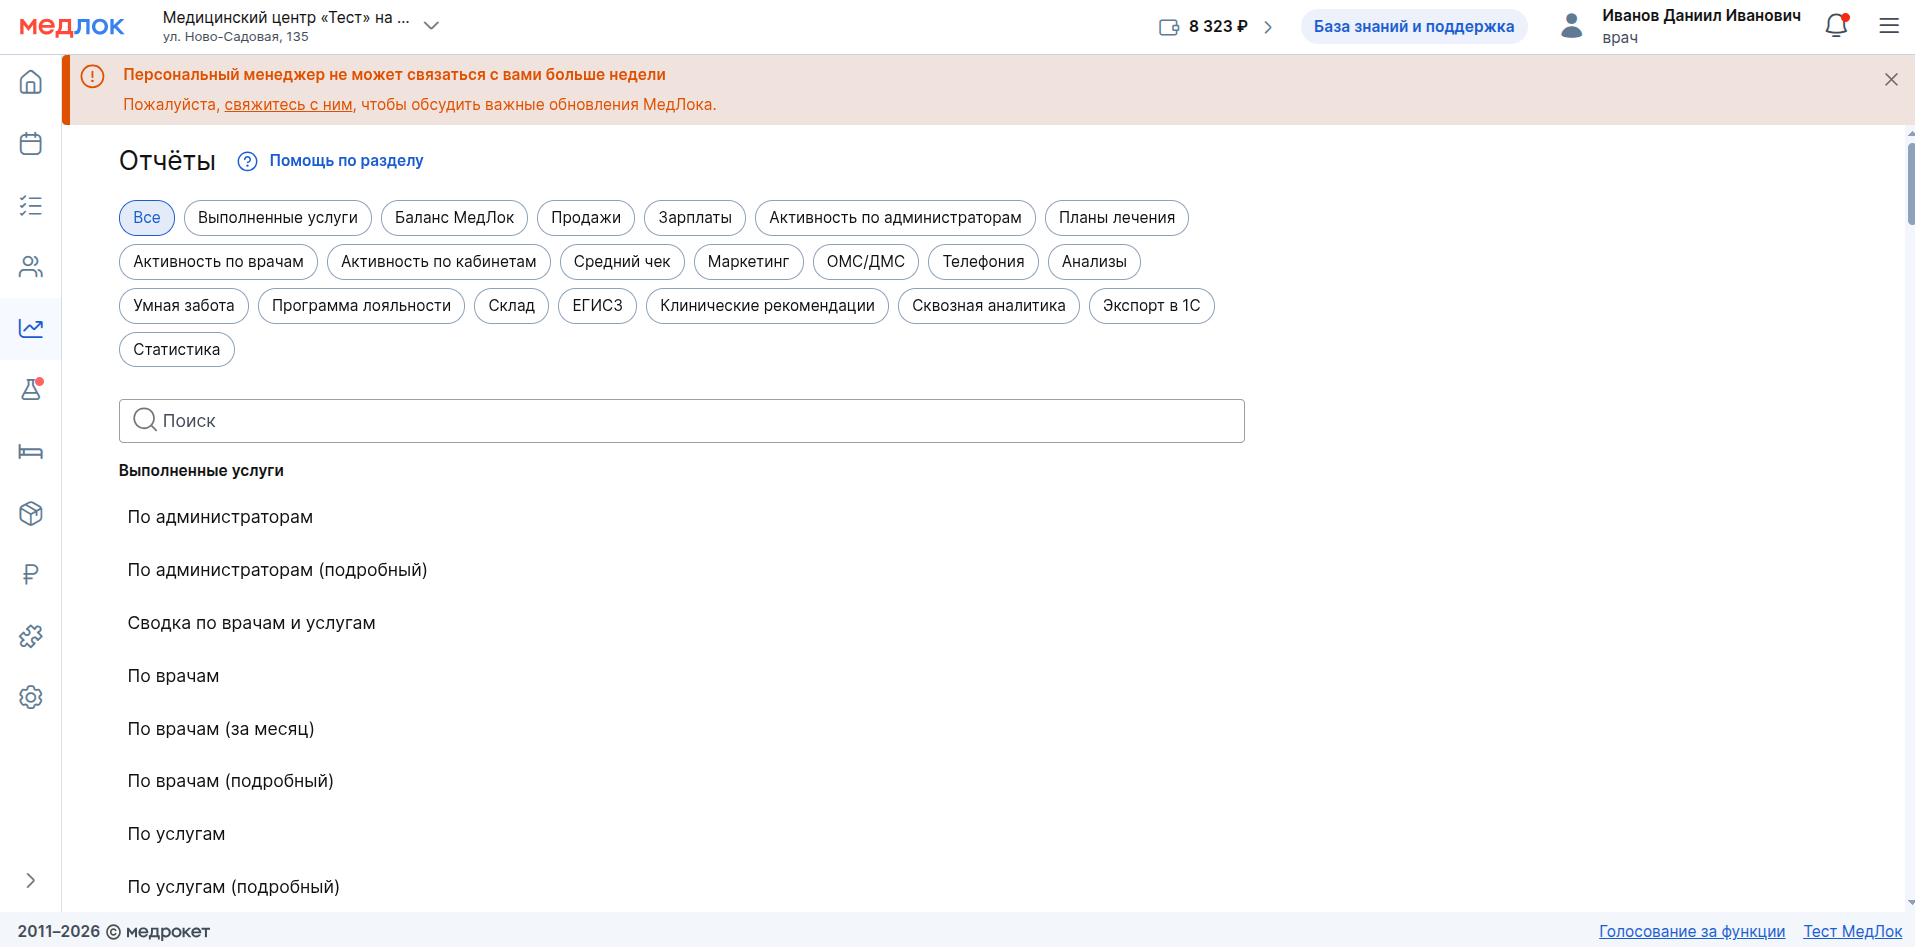Open the hospital bed icon in sidebar
The width and height of the screenshot is (1915, 947).
click(x=31, y=452)
